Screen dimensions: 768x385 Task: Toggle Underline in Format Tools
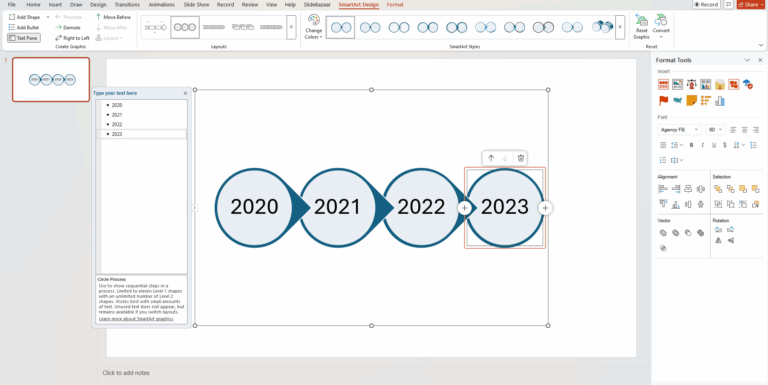(x=714, y=145)
